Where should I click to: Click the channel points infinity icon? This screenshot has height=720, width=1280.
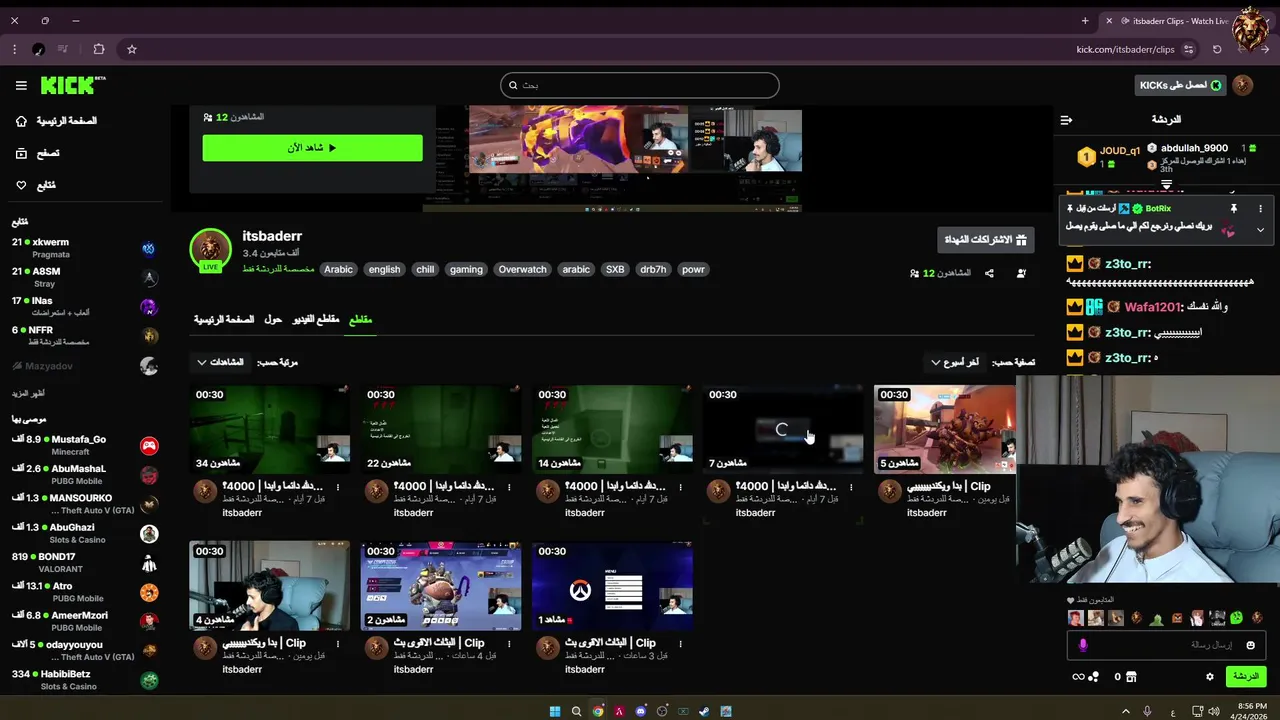(x=1078, y=677)
